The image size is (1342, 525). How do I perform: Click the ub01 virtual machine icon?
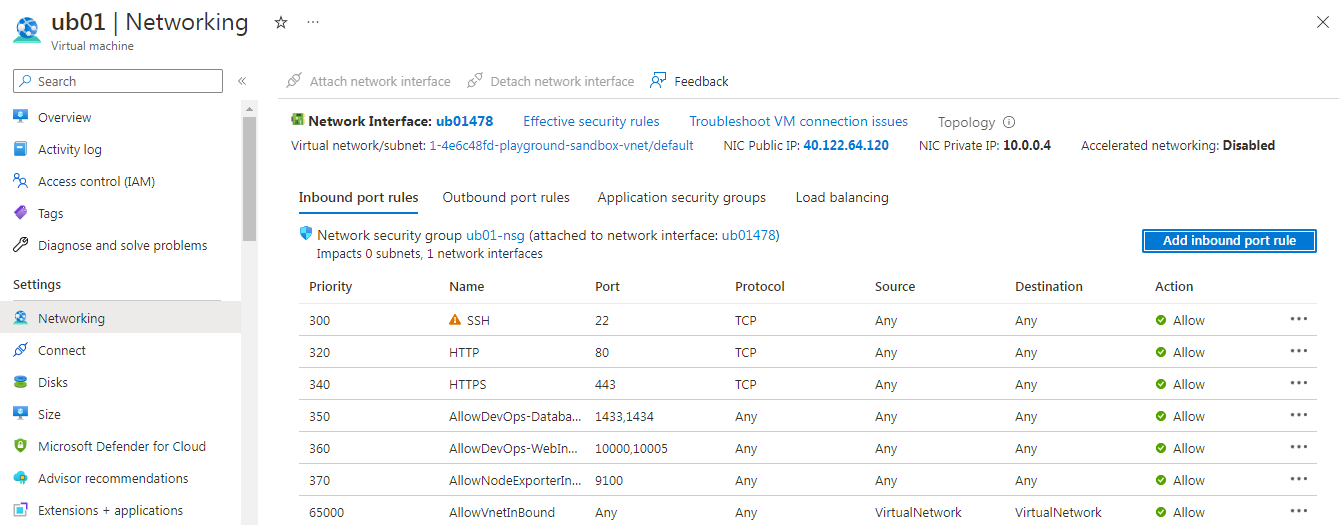tap(27, 29)
